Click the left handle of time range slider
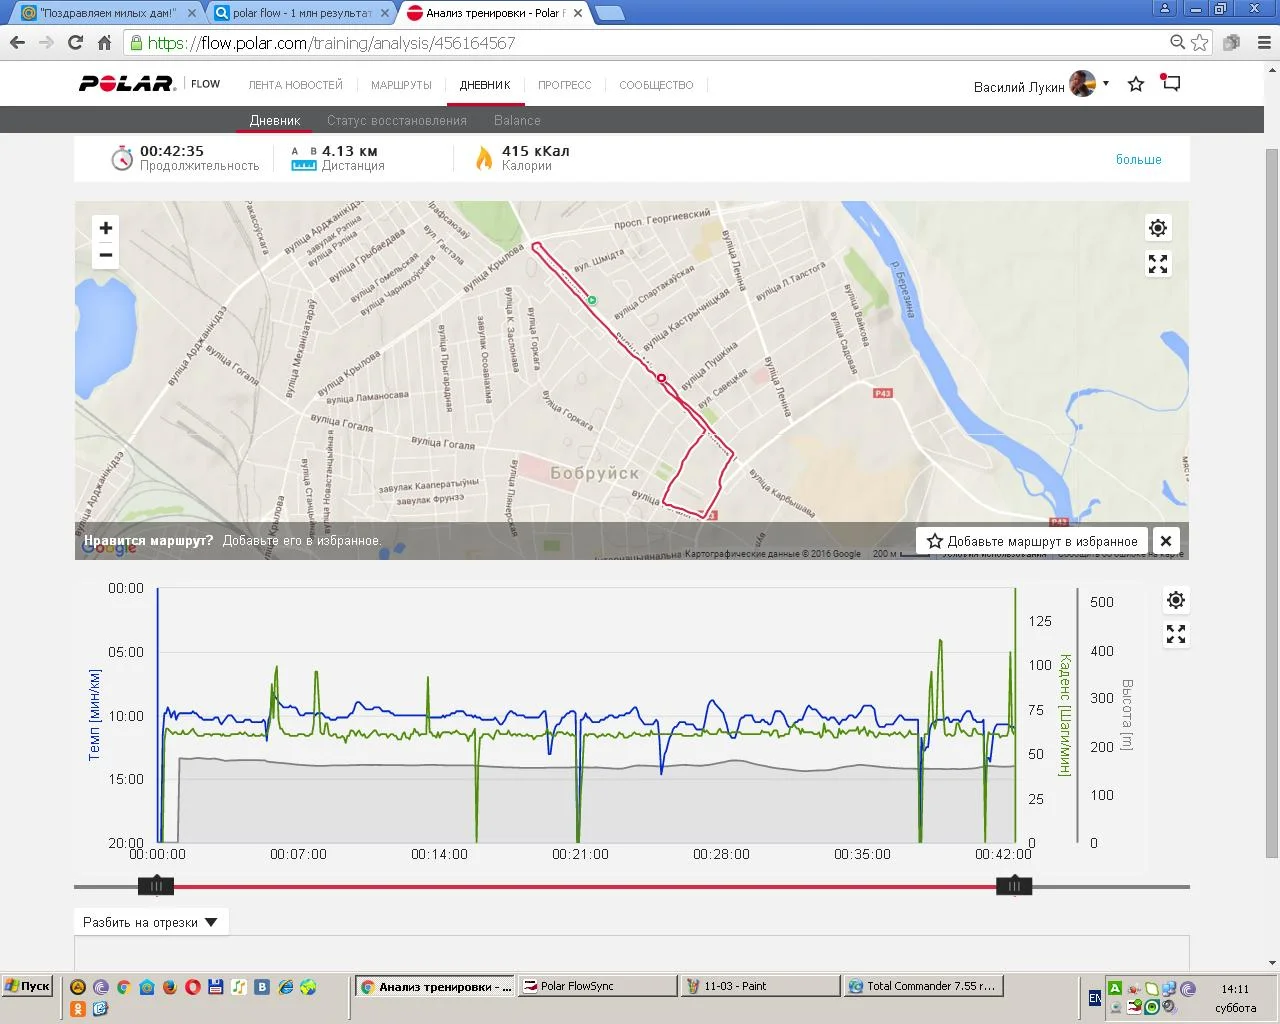The height and width of the screenshot is (1024, 1280). 156,886
